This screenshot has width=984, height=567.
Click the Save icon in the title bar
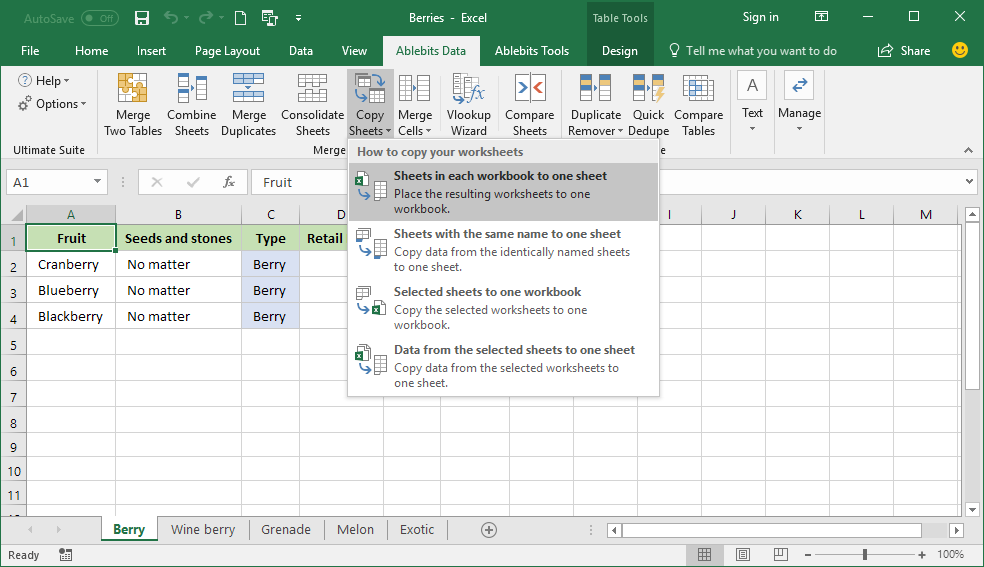[142, 18]
